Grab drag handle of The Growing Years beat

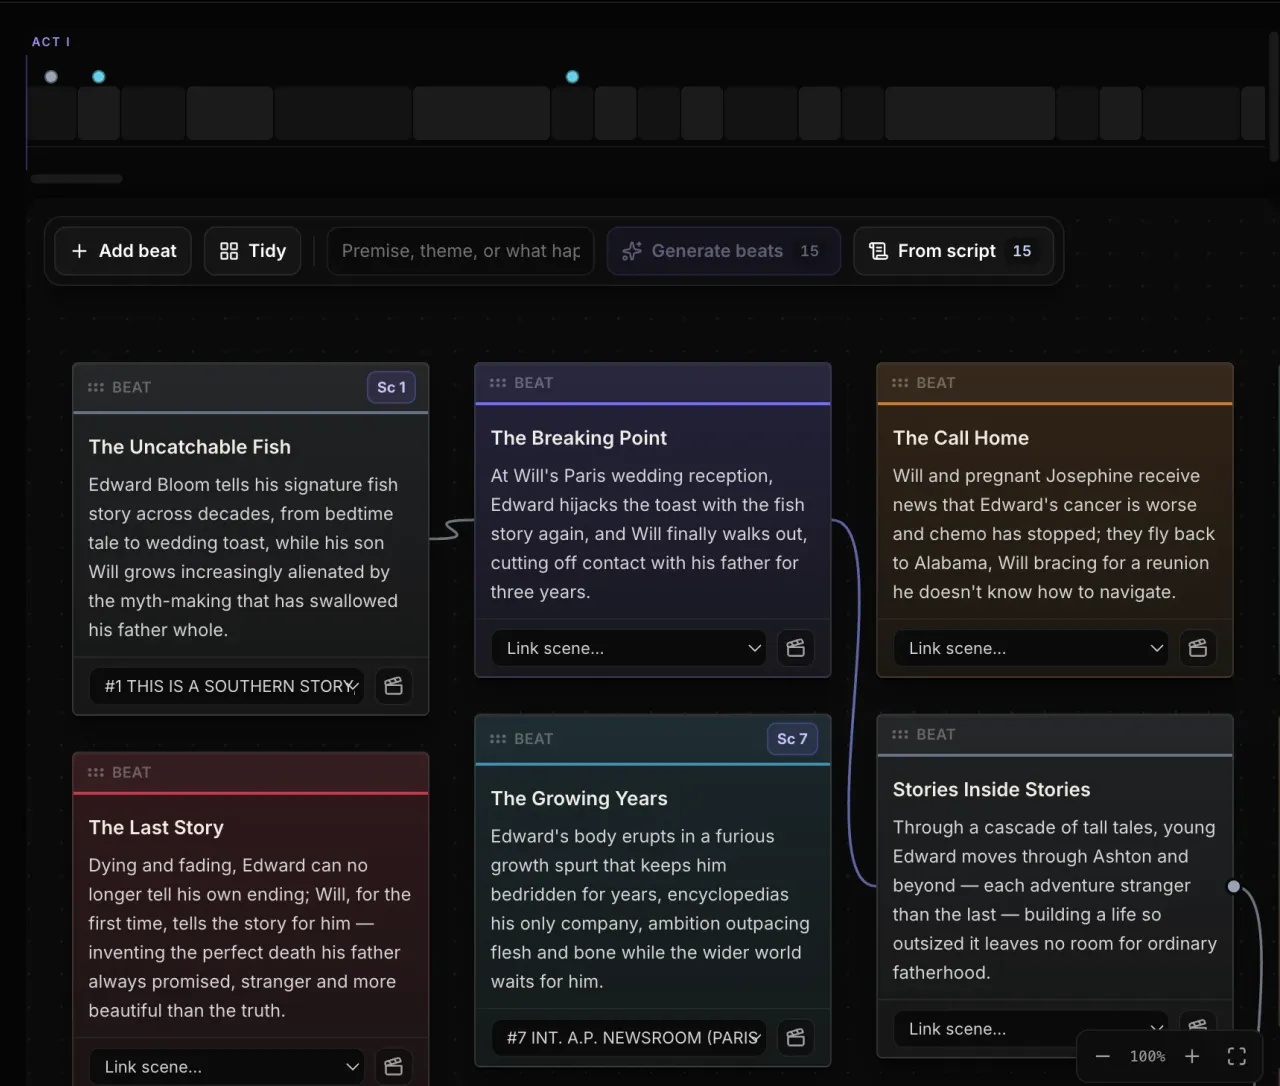click(x=498, y=739)
